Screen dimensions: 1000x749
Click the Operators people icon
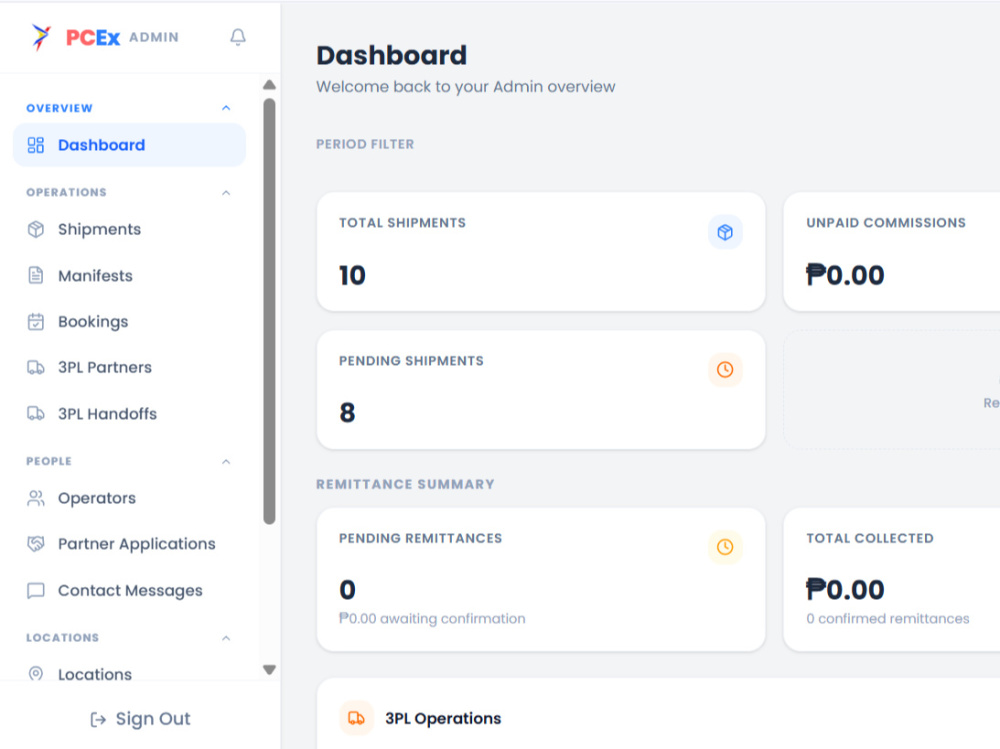(x=36, y=498)
